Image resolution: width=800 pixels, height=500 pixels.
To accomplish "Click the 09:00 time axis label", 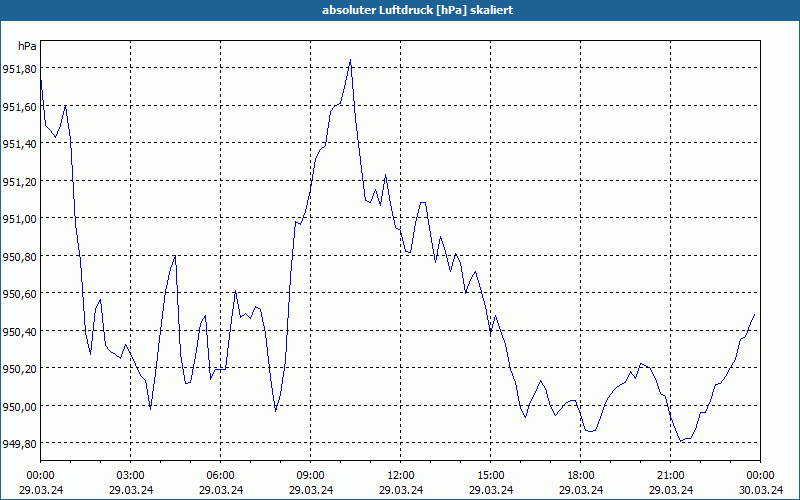I will (x=310, y=476).
